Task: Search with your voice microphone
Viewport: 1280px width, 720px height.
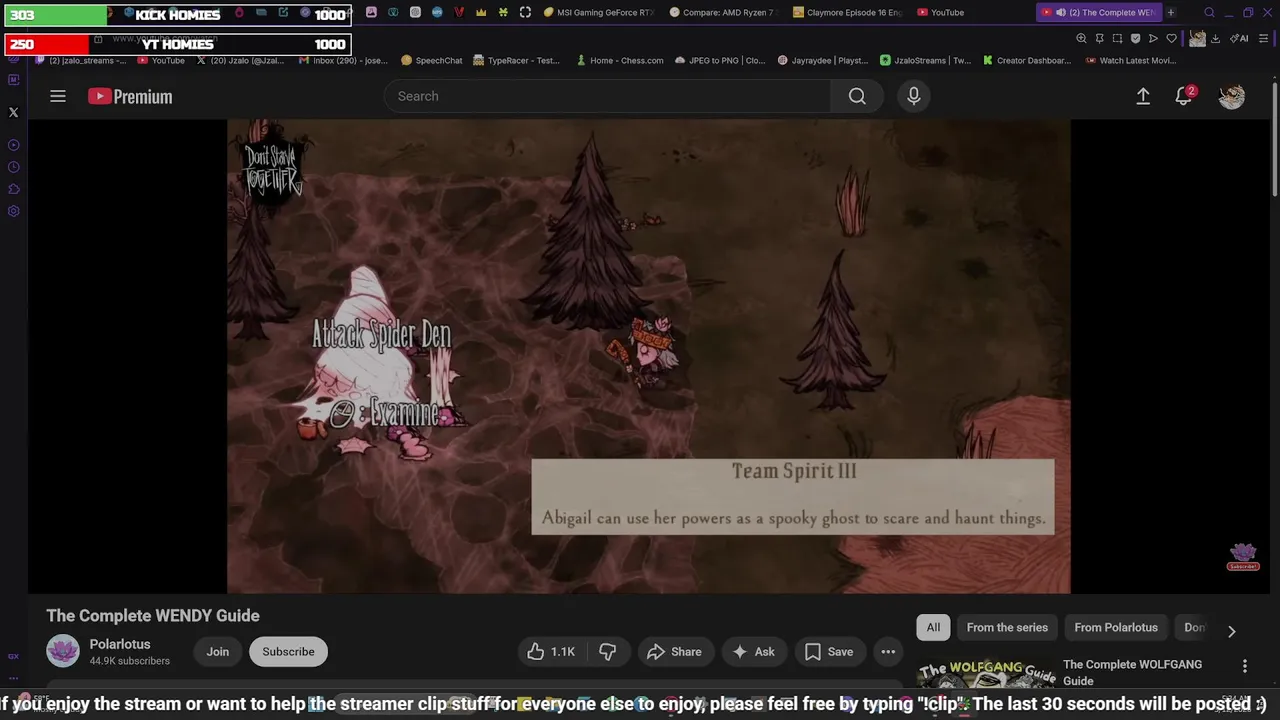Action: [x=913, y=96]
